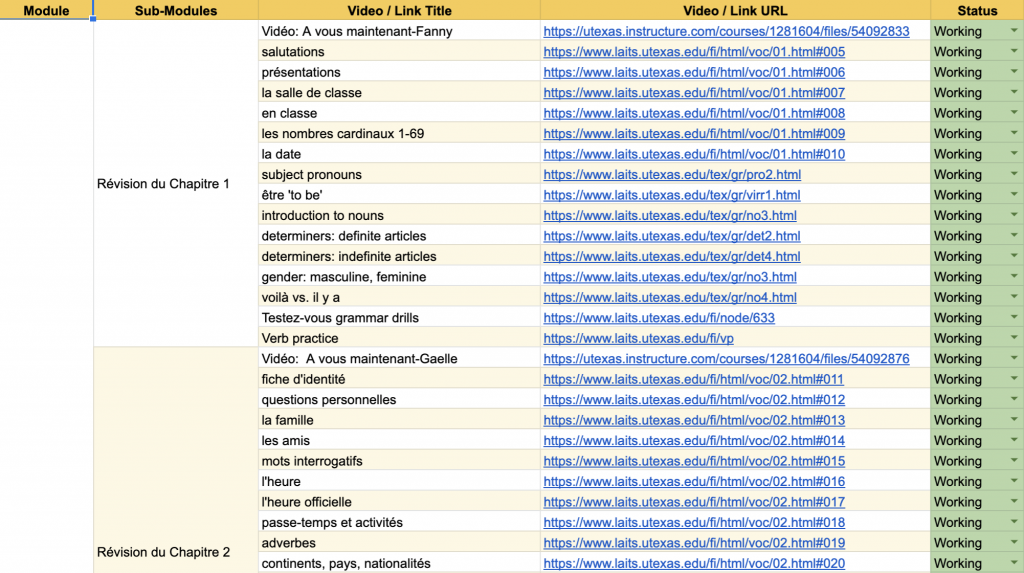
Task: Select the 'l'heure' title cell
Action: click(399, 482)
